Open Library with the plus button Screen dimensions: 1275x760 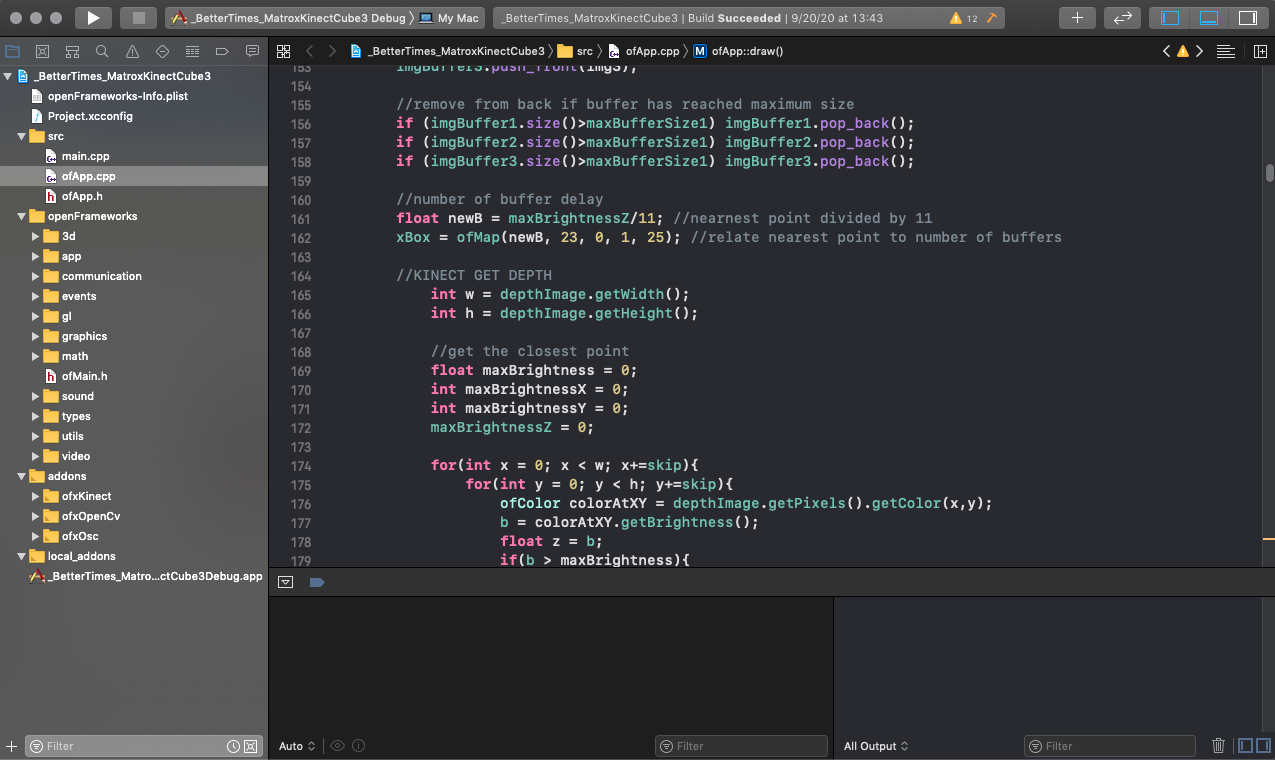tap(1077, 18)
